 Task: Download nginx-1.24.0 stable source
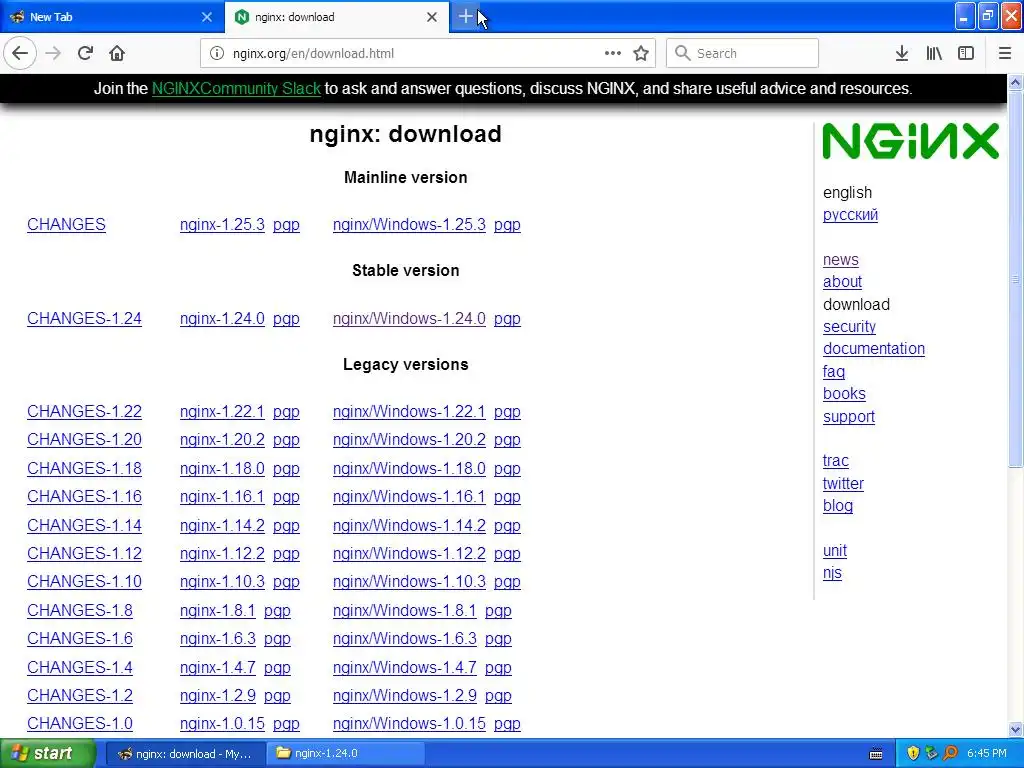coord(222,319)
